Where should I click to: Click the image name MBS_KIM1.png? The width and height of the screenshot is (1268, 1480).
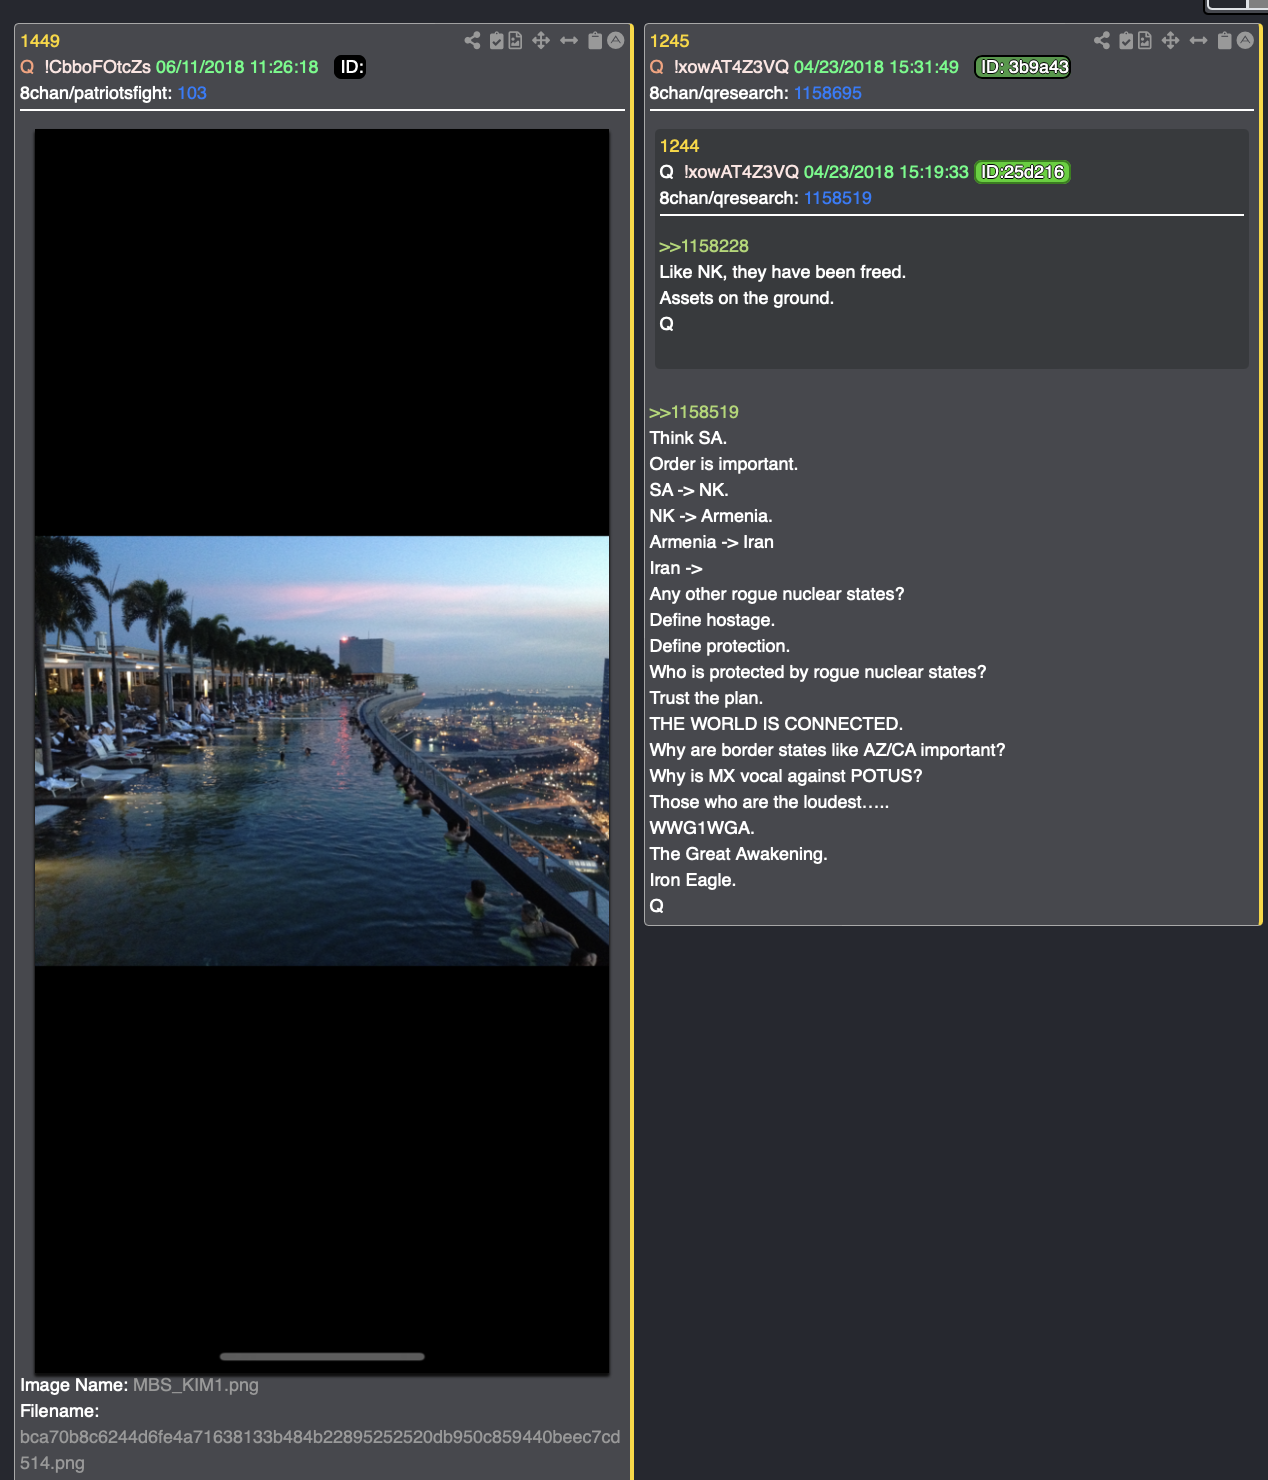196,1385
